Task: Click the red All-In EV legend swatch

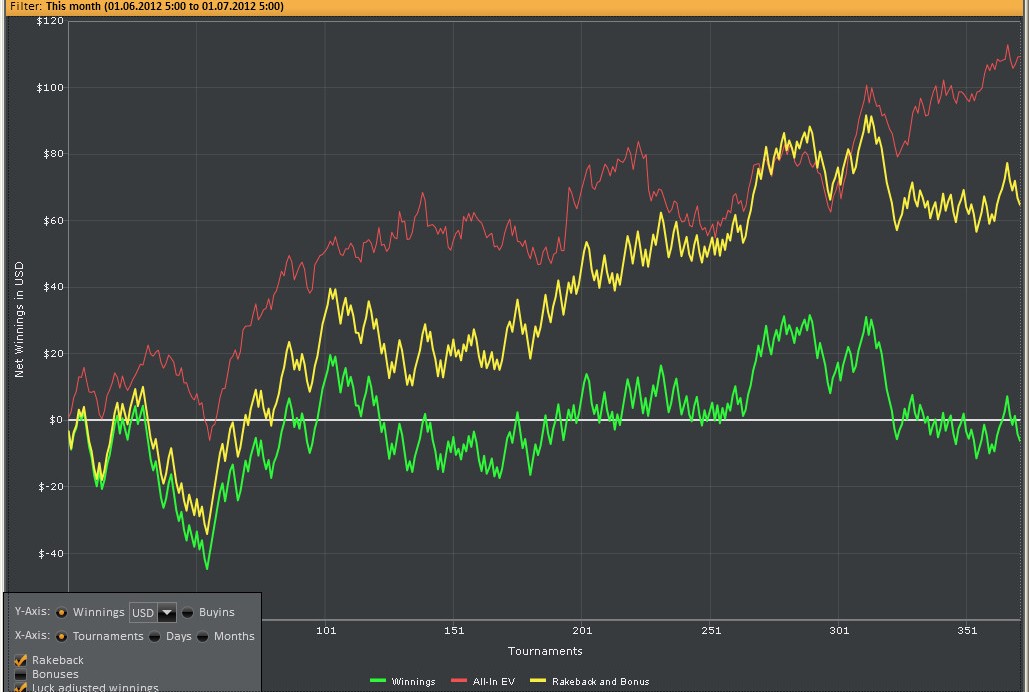Action: [459, 681]
